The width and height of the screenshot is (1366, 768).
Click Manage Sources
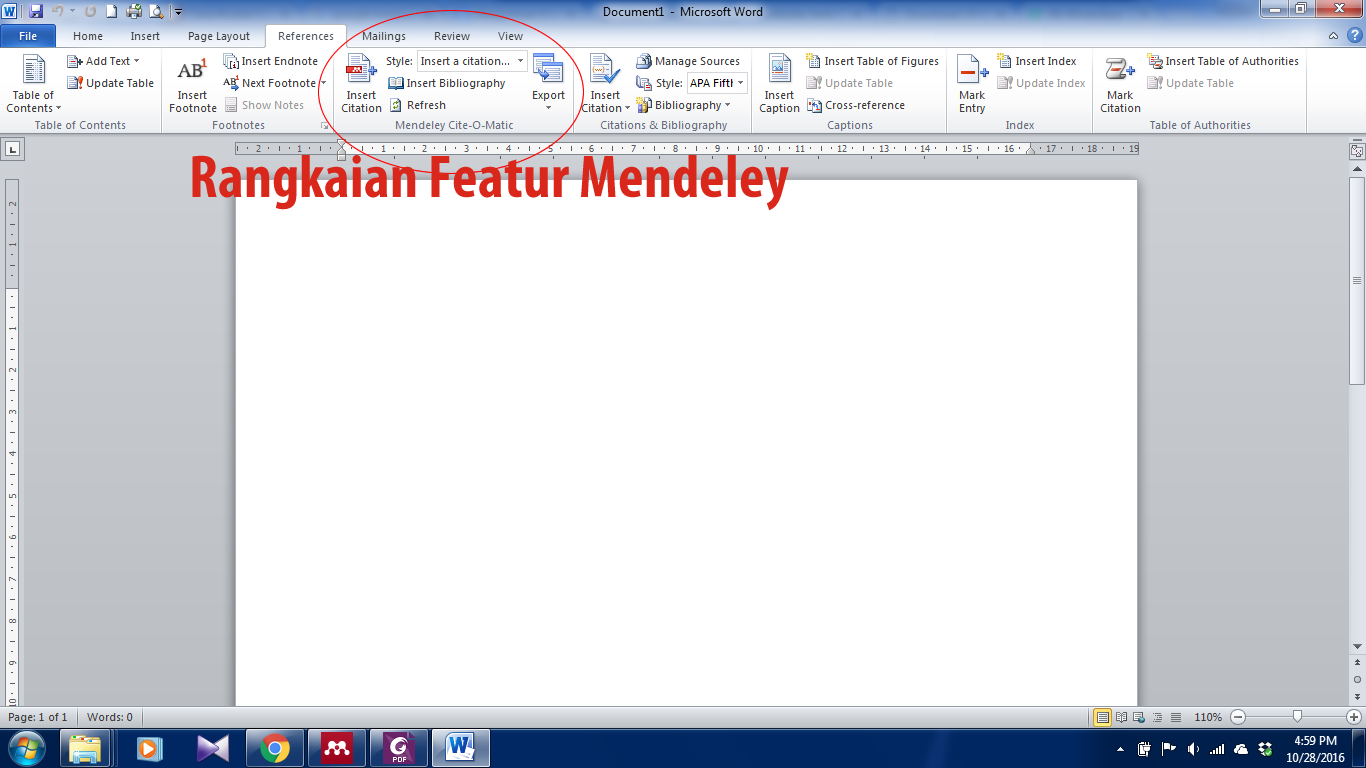click(x=688, y=61)
